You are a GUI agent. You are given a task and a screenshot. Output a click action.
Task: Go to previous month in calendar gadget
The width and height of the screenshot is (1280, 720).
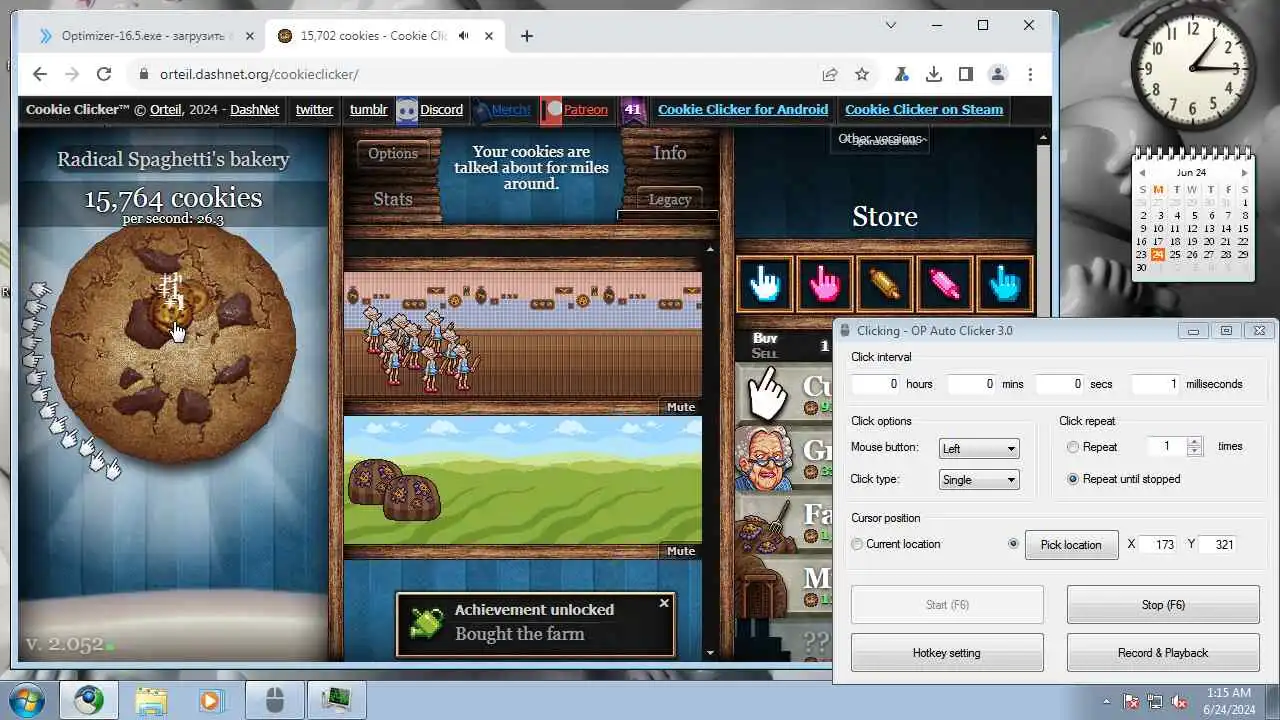(x=1141, y=173)
